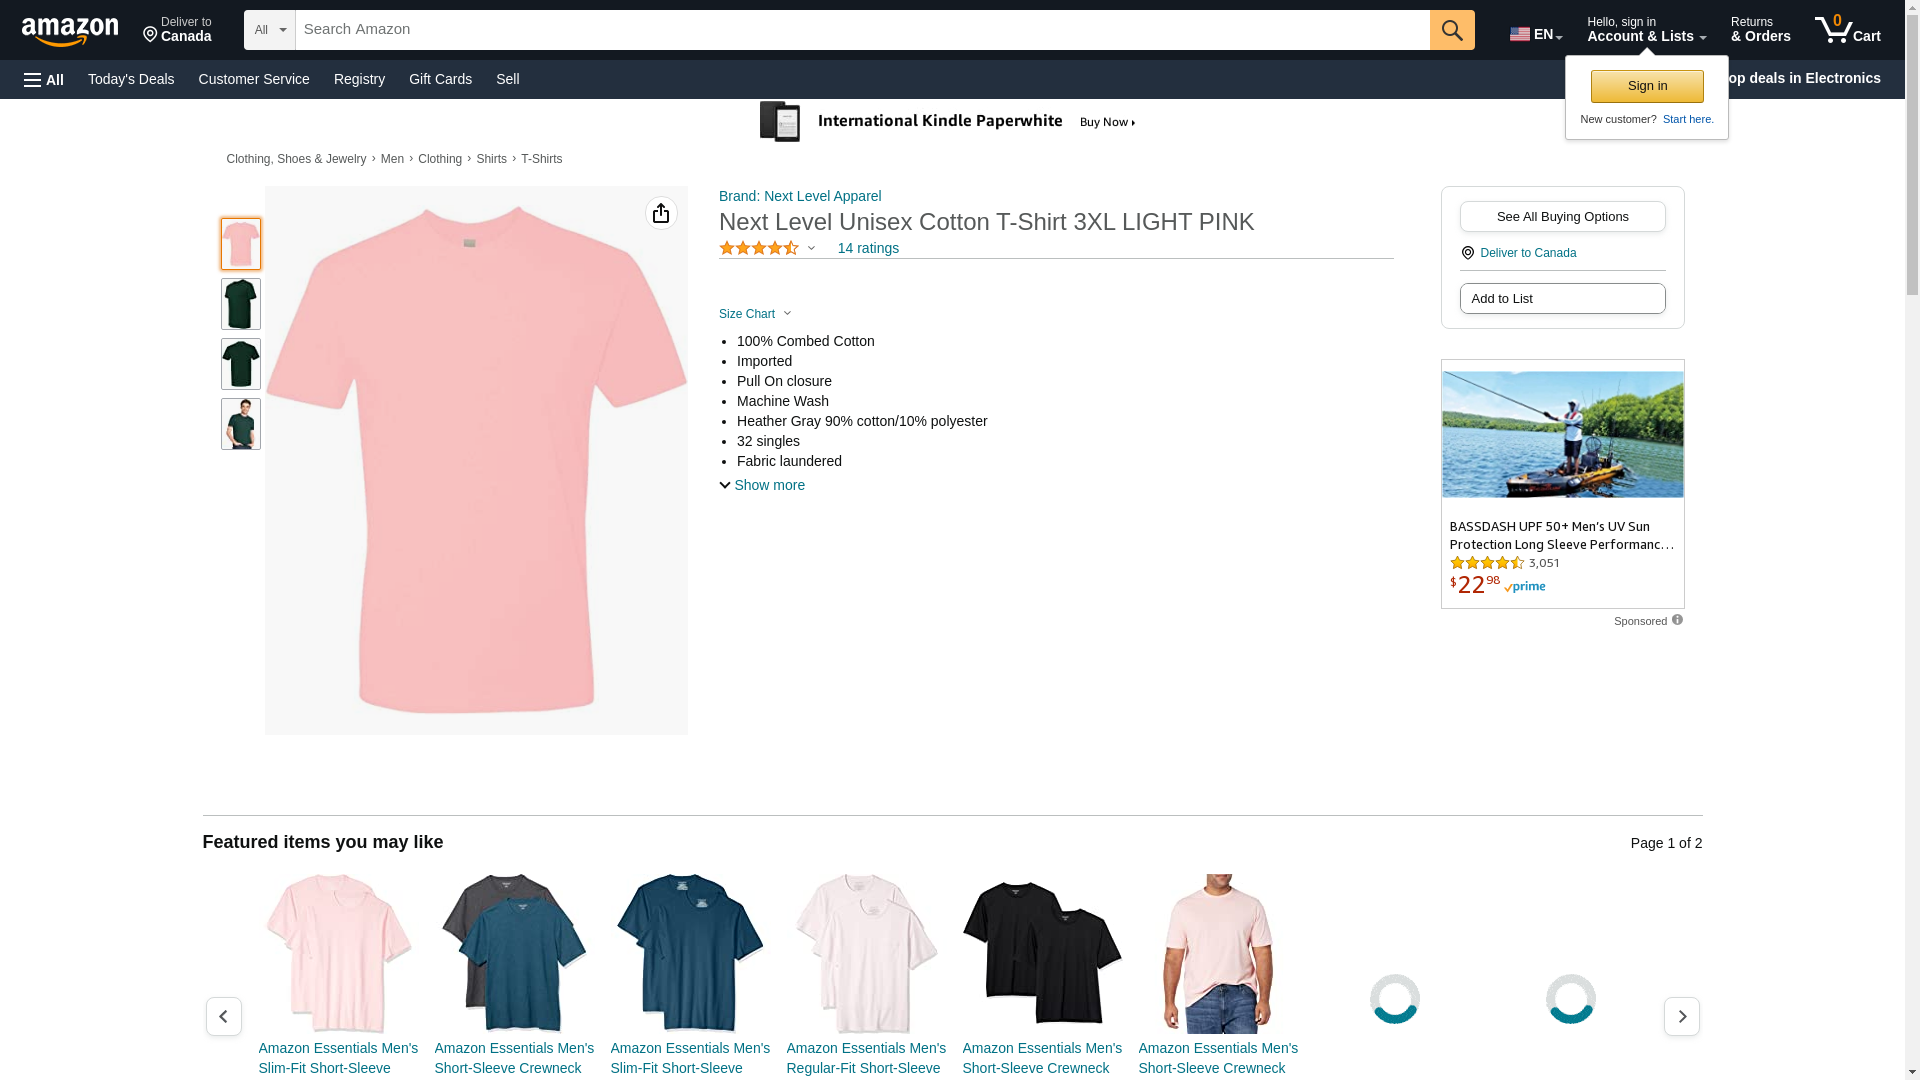Open the search category All dropdown
Screen dimensions: 1920x1080
(269, 30)
